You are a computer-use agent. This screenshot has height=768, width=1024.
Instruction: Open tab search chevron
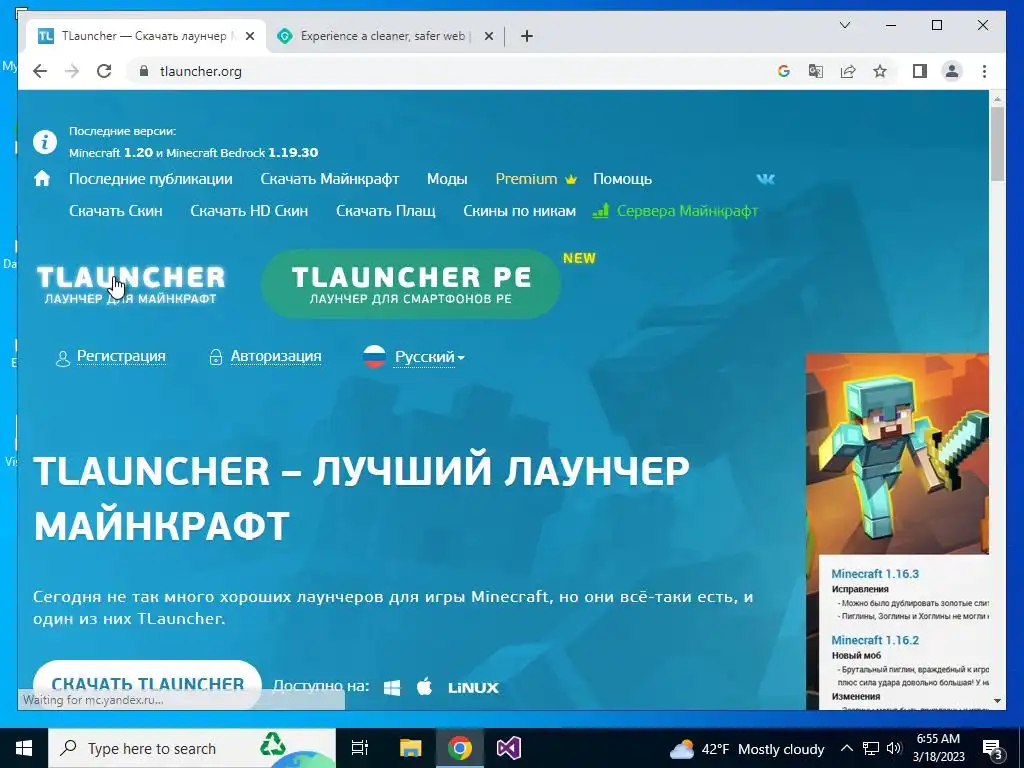844,25
